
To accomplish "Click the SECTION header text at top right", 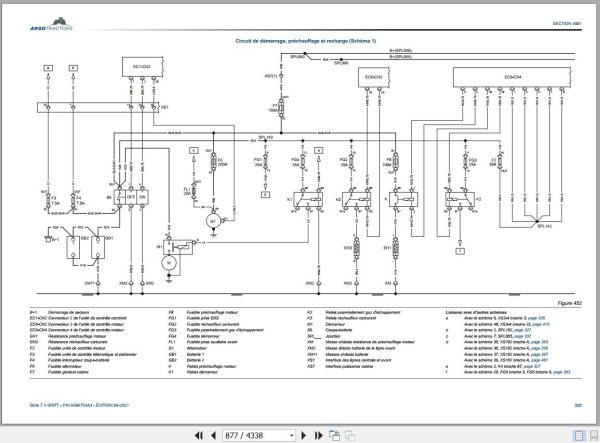I will [567, 23].
